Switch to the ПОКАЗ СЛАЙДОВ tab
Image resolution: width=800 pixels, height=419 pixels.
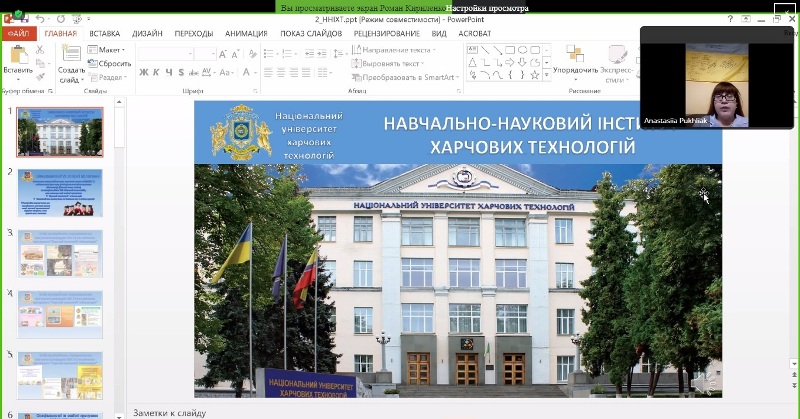pyautogui.click(x=311, y=33)
